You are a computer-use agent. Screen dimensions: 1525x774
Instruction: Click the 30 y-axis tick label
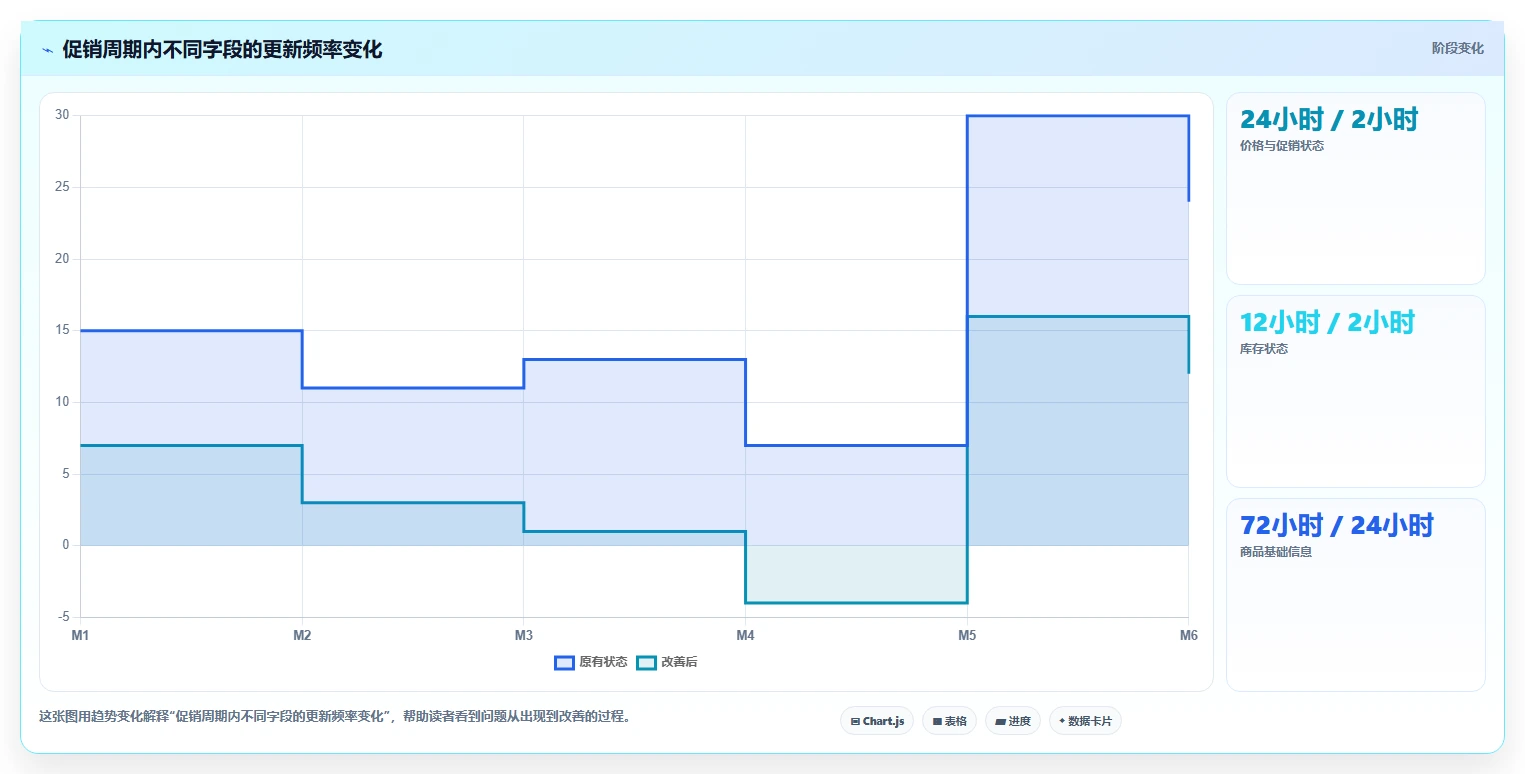coord(62,115)
